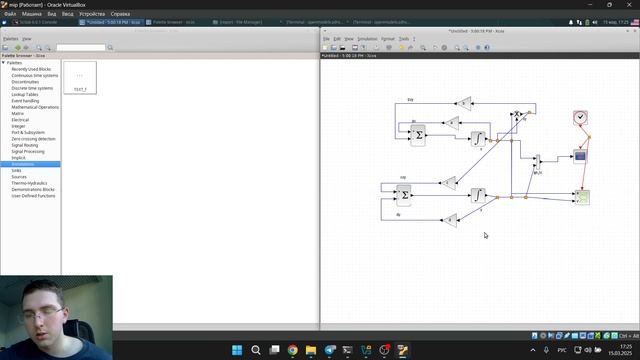Open the Устройства menu in VirtualBox

(92, 14)
